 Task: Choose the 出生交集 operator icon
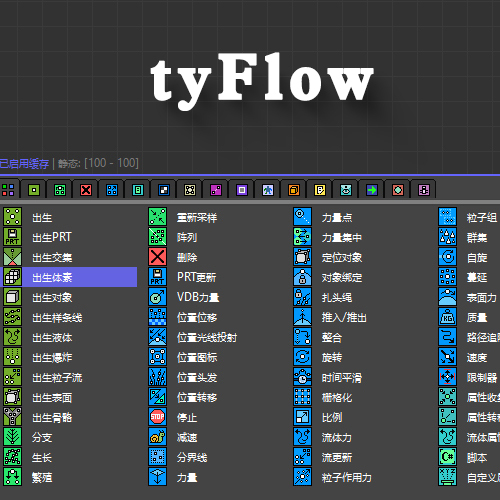pyautogui.click(x=12, y=256)
